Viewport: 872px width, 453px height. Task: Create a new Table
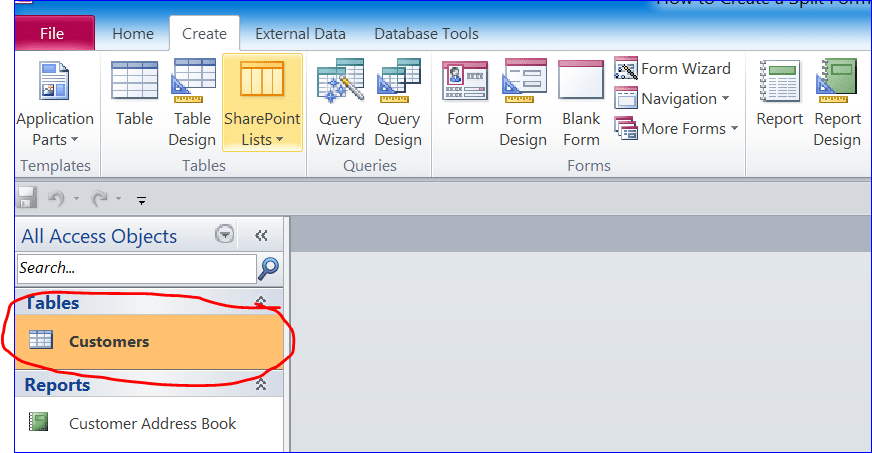(135, 94)
